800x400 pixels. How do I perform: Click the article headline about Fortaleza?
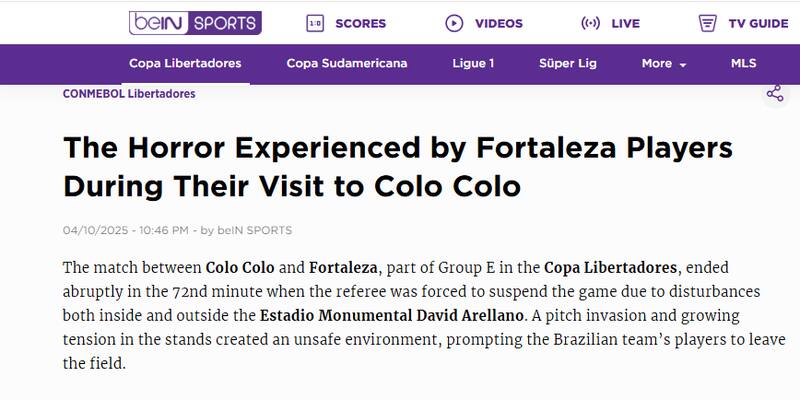click(x=398, y=167)
